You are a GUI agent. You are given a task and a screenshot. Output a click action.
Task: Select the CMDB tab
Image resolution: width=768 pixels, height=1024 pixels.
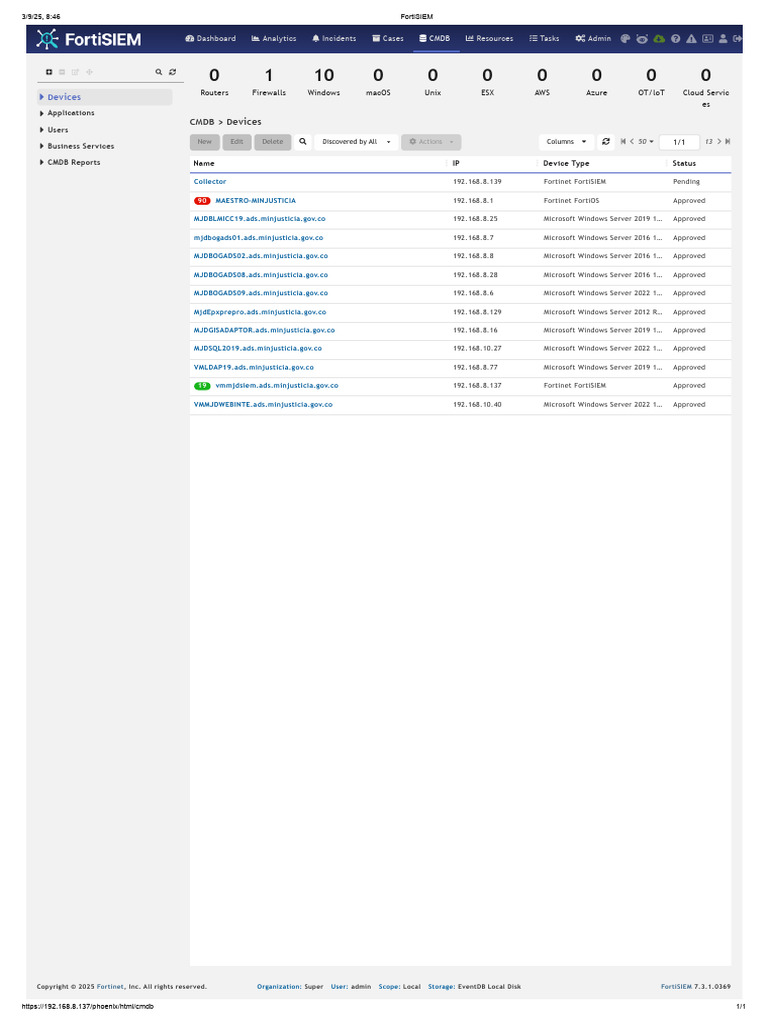(434, 39)
